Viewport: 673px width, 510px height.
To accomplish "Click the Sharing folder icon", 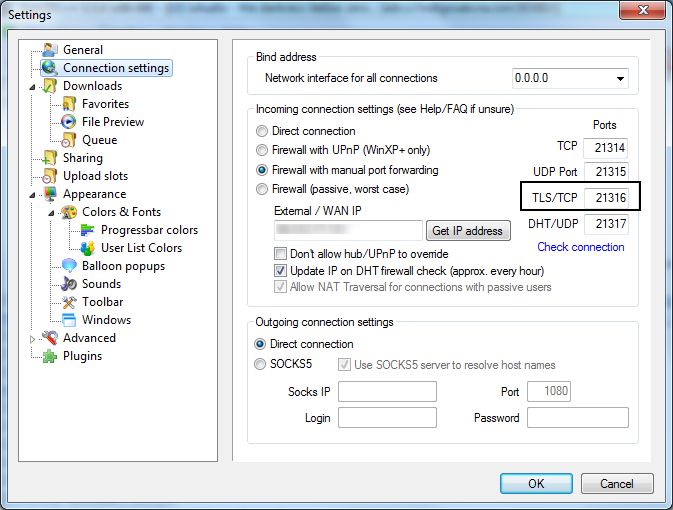I will [50, 158].
